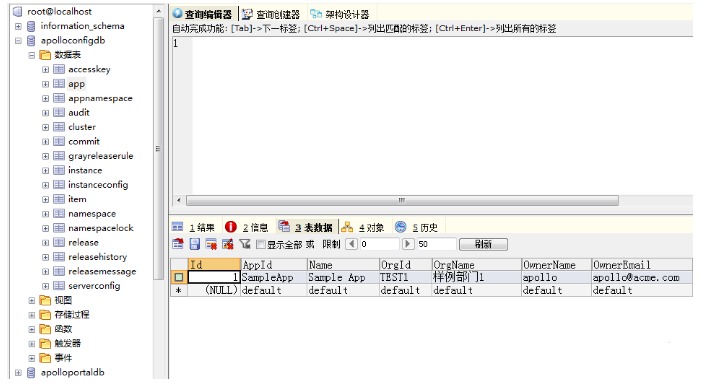
Task: Click the limit offset field showing 0
Action: 380,244
